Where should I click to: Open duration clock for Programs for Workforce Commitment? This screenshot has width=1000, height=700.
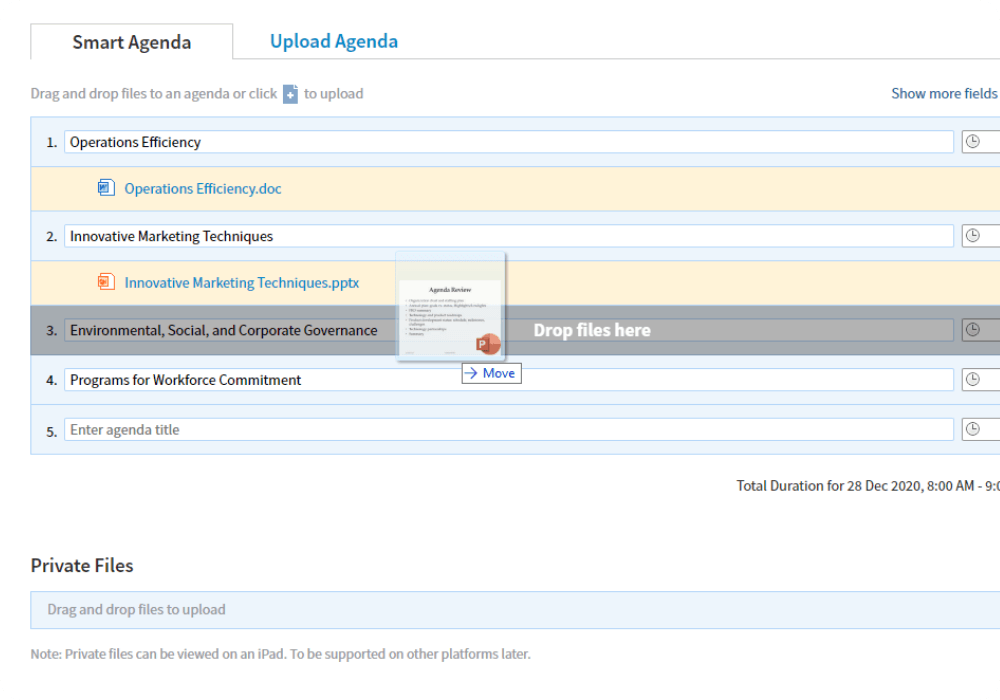[x=972, y=380]
